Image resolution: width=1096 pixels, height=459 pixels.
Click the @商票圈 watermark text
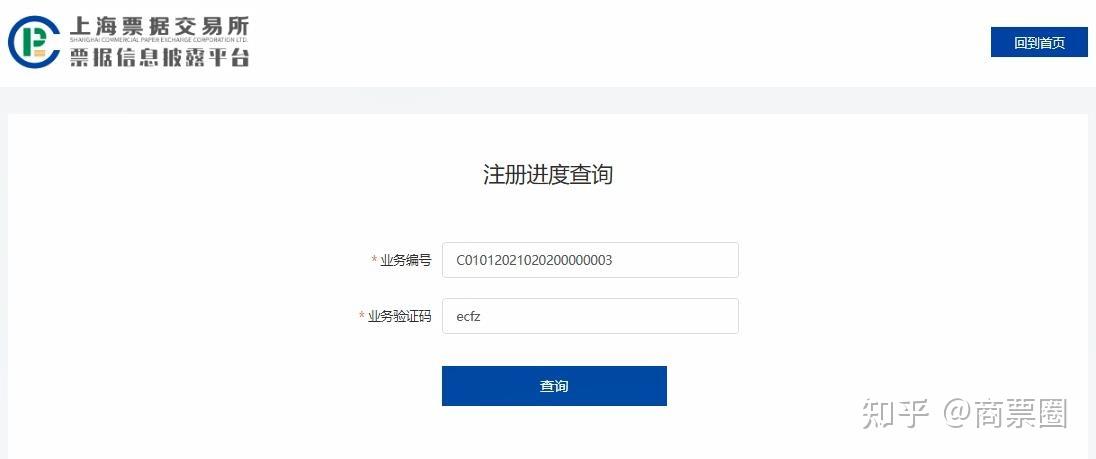1005,414
